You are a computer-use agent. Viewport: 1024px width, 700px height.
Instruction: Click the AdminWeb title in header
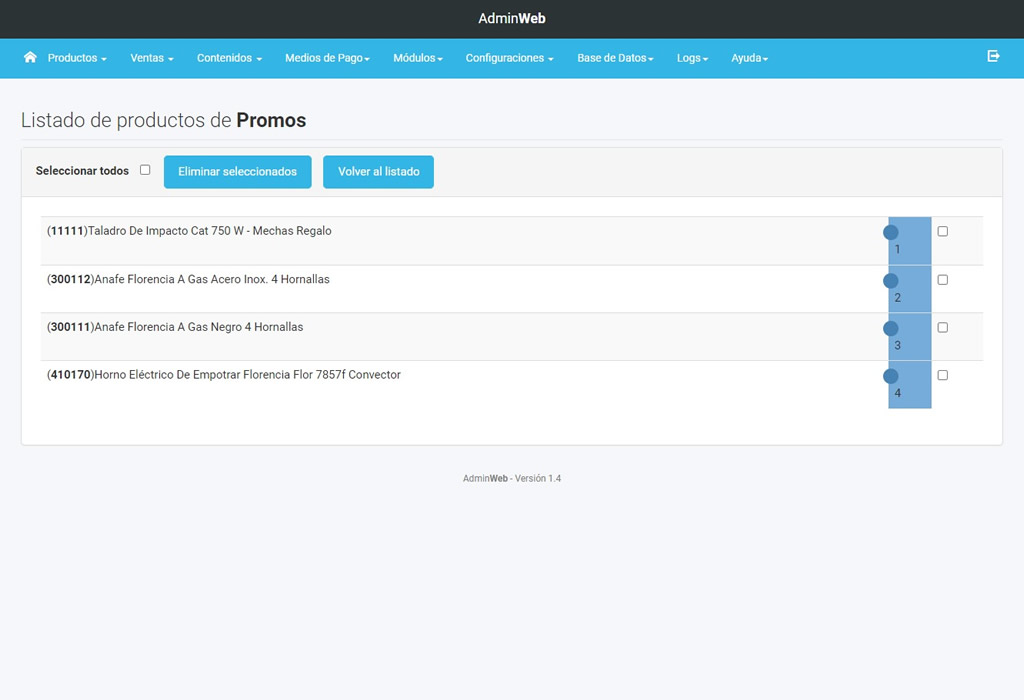(x=512, y=18)
